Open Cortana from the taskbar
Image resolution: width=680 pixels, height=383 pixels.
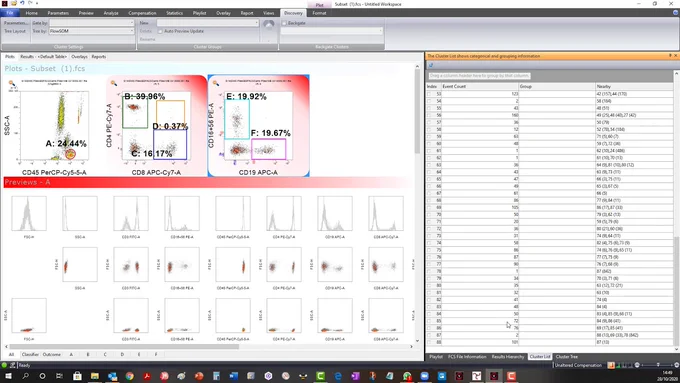[x=42, y=376]
